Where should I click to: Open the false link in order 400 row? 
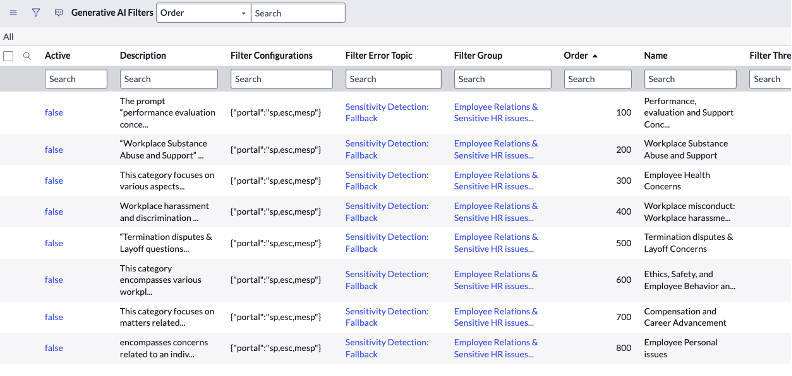(x=54, y=212)
